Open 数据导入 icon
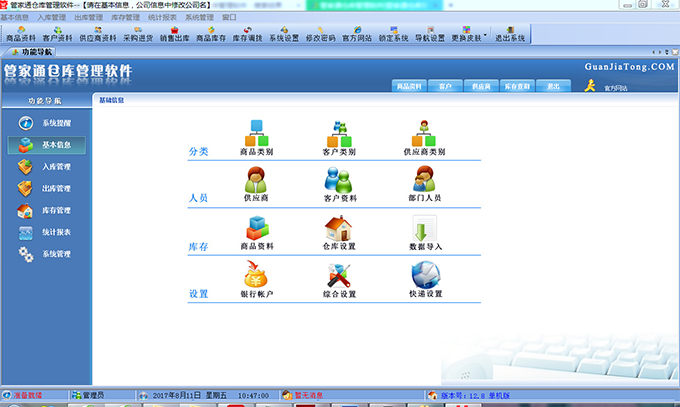Image resolution: width=680 pixels, height=407 pixels. click(x=425, y=233)
